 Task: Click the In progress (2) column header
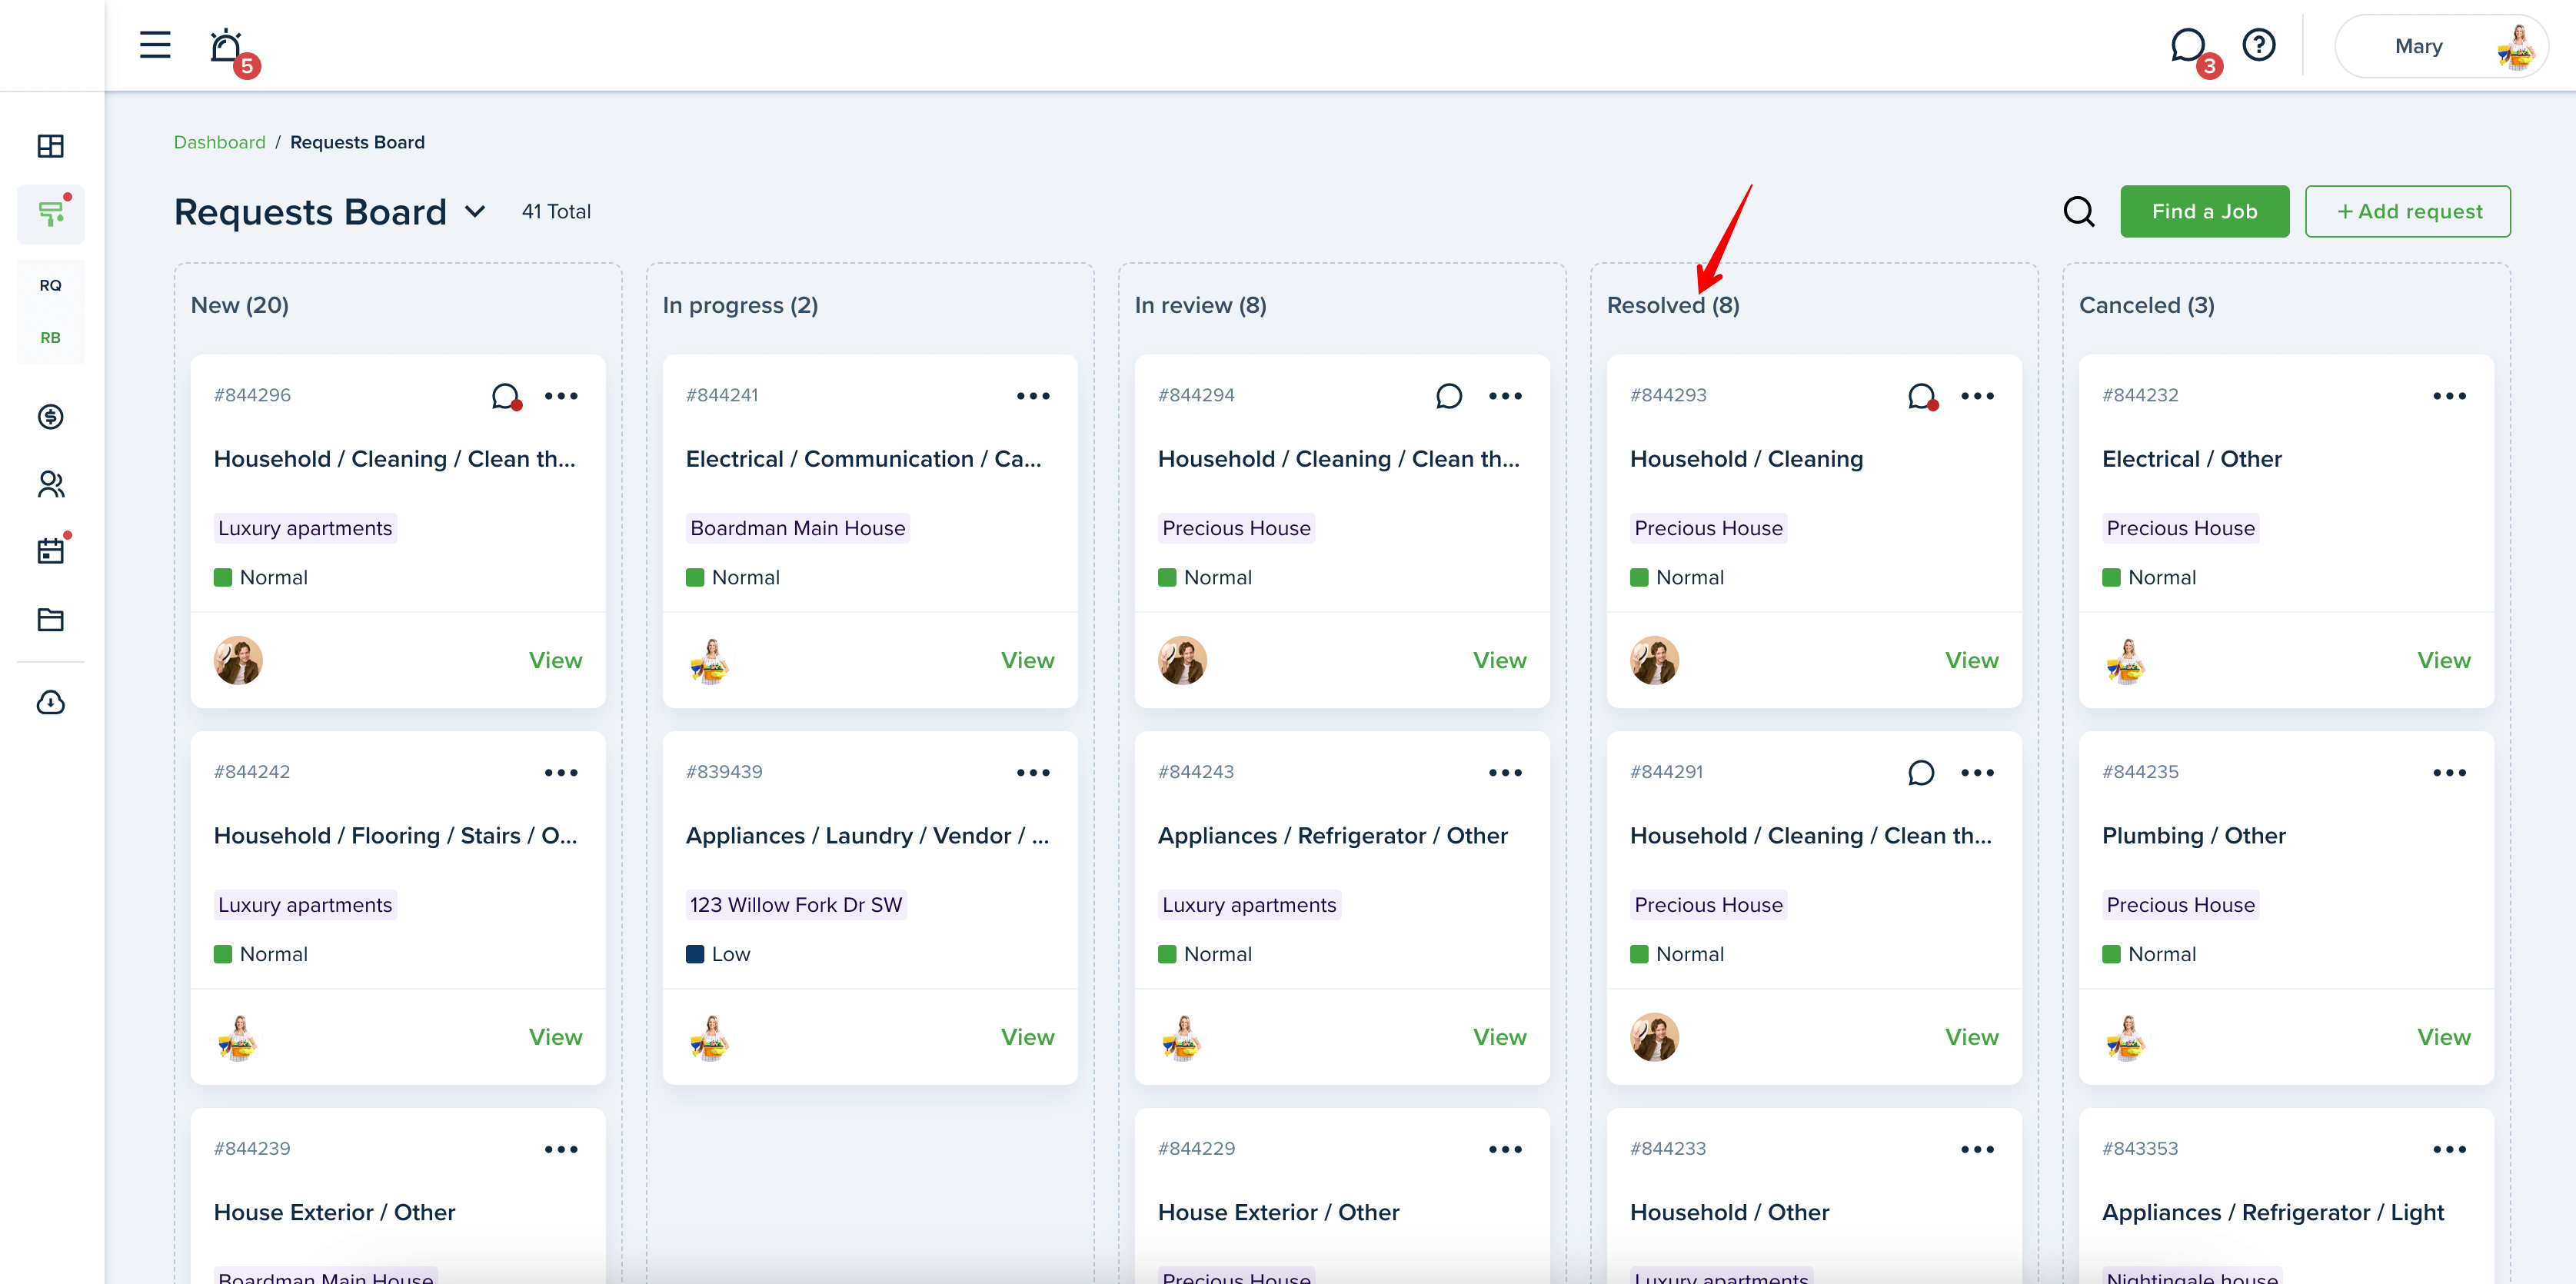[740, 305]
